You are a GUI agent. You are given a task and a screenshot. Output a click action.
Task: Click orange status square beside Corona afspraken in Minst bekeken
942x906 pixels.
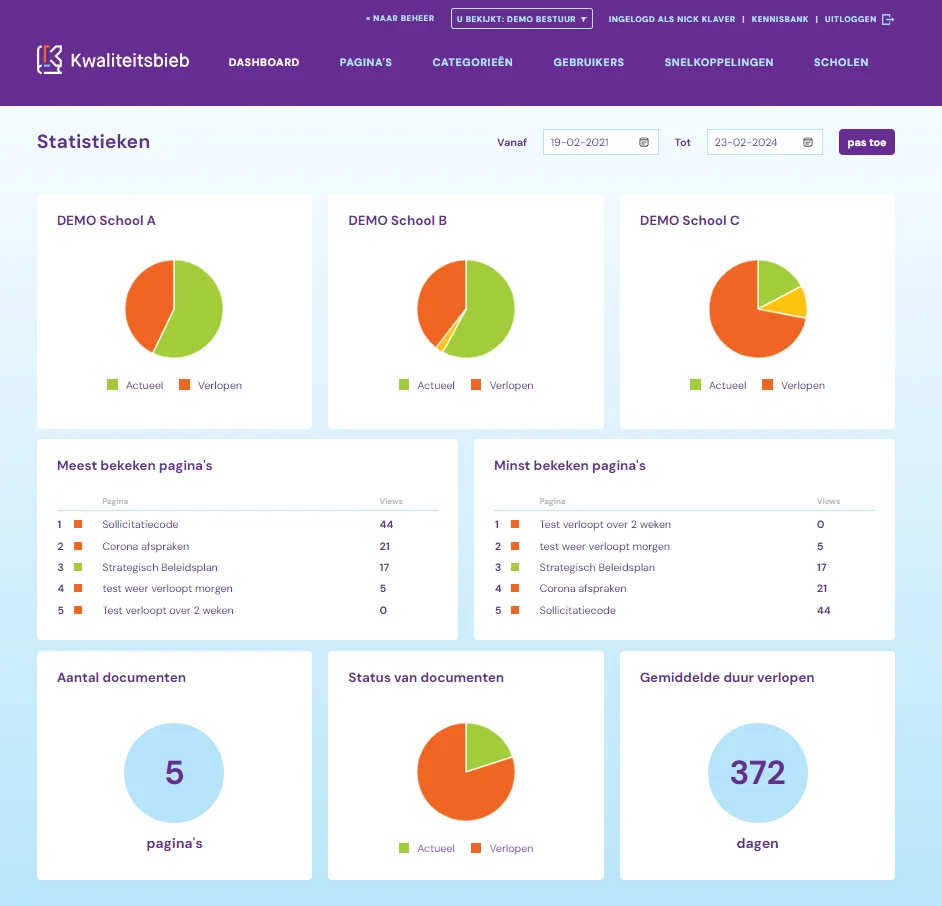[x=515, y=588]
